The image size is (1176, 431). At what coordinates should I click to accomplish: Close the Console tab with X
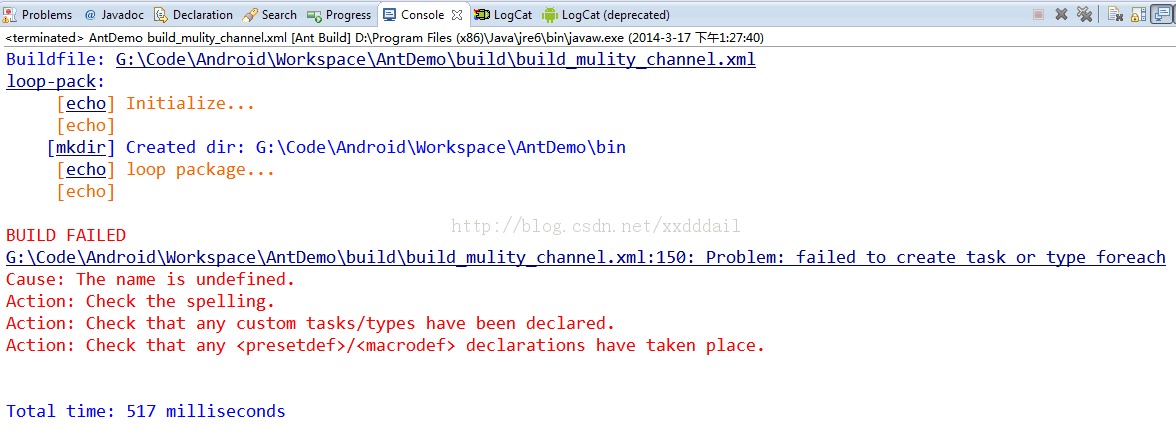pos(457,14)
